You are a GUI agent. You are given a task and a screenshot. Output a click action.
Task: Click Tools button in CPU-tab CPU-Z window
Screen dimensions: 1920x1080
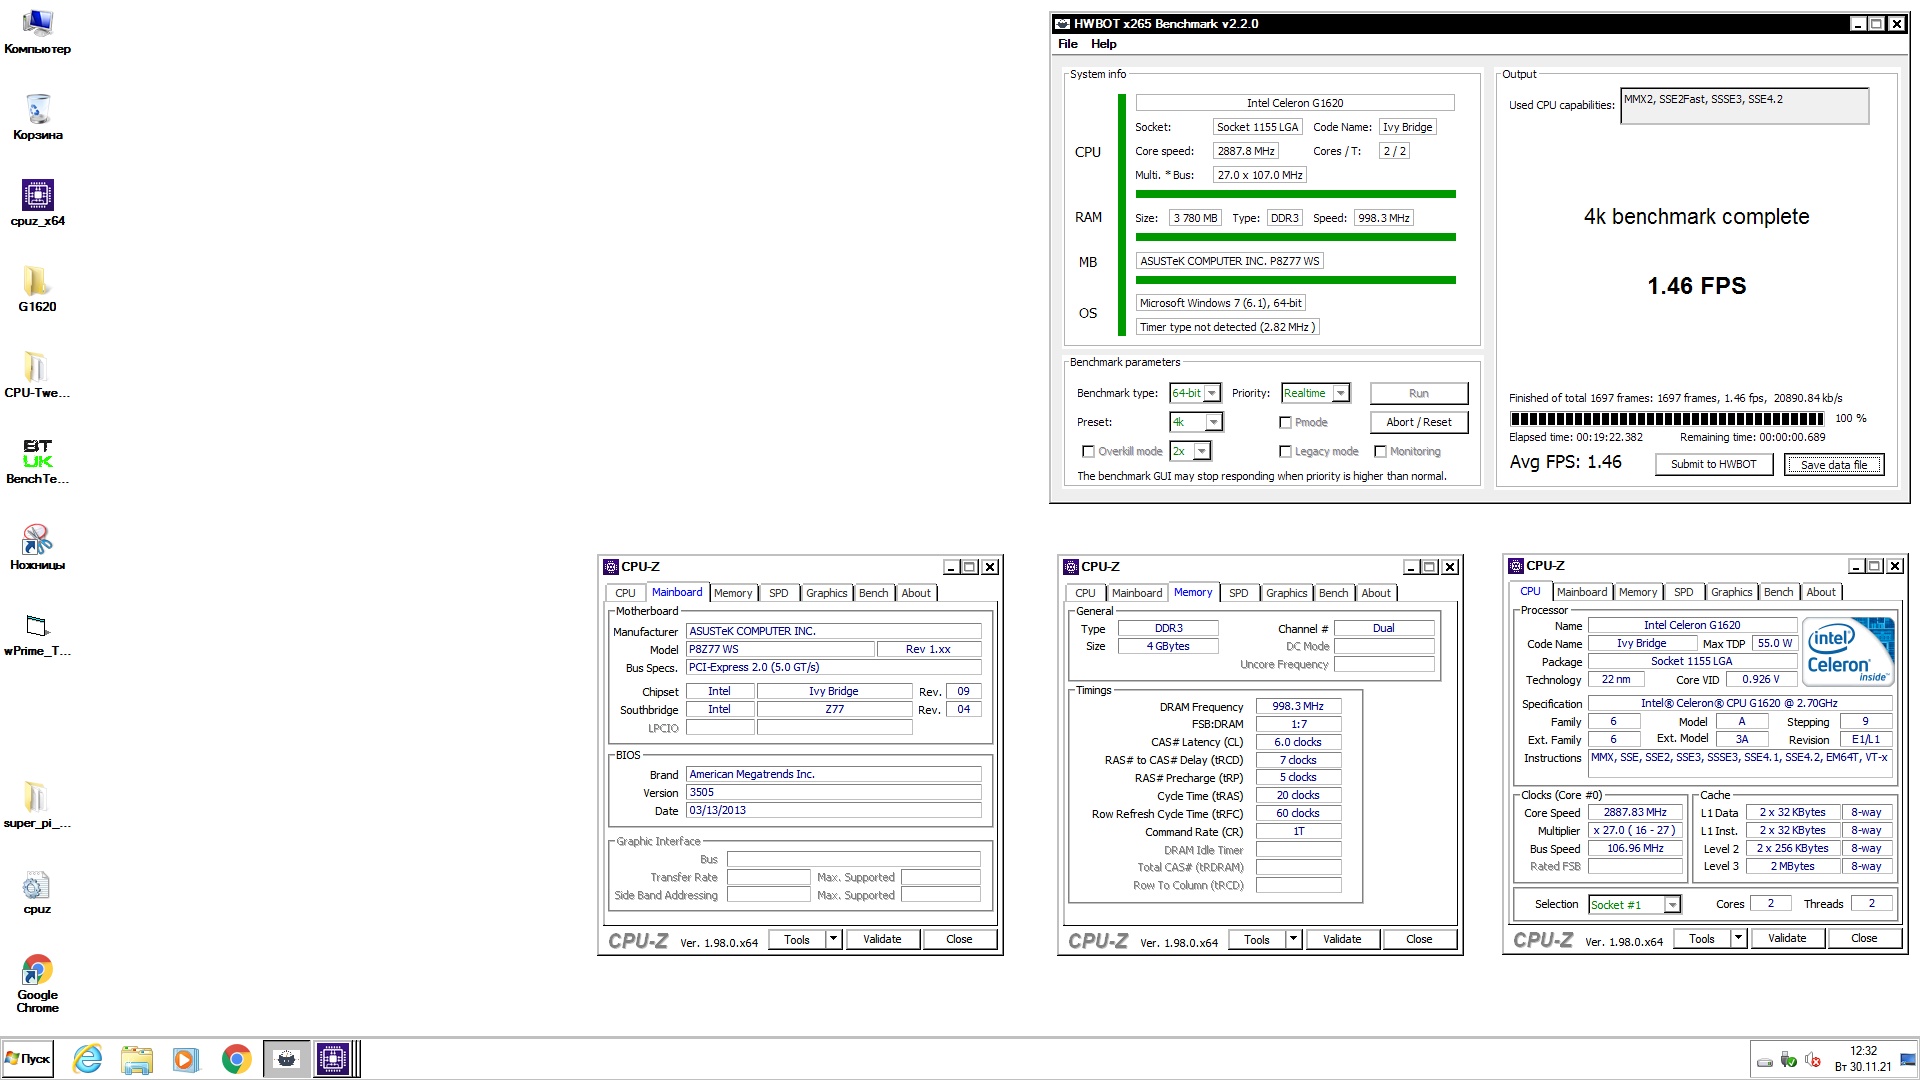coord(1701,938)
